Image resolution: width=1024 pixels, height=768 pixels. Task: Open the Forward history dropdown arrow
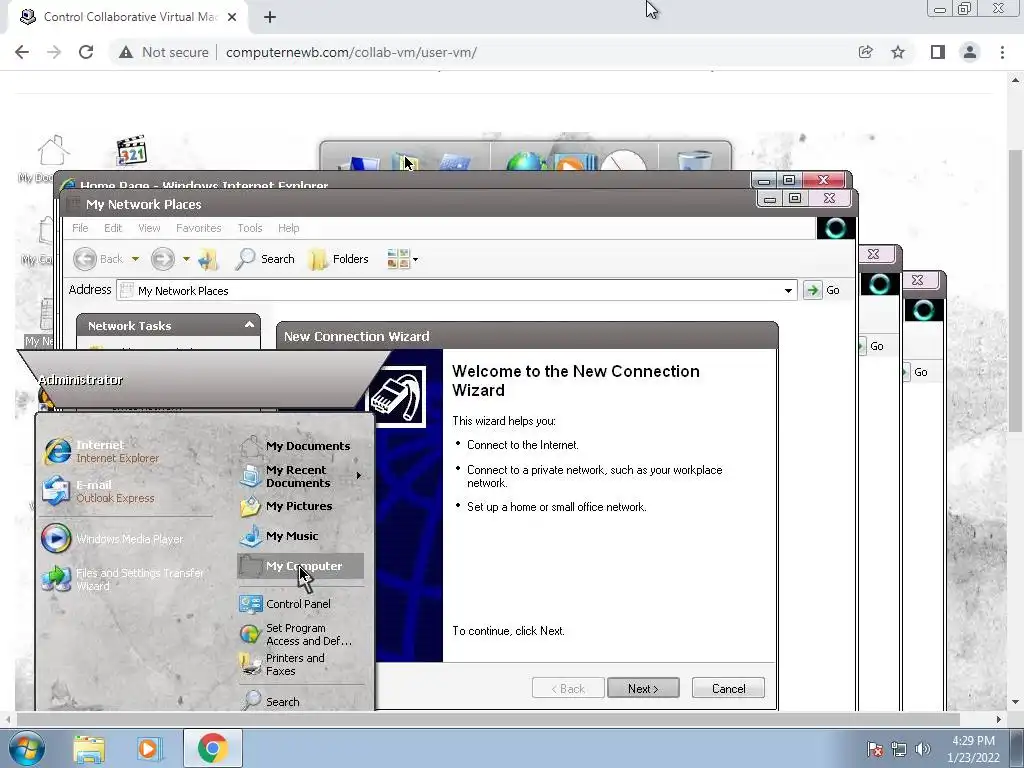[x=186, y=259]
